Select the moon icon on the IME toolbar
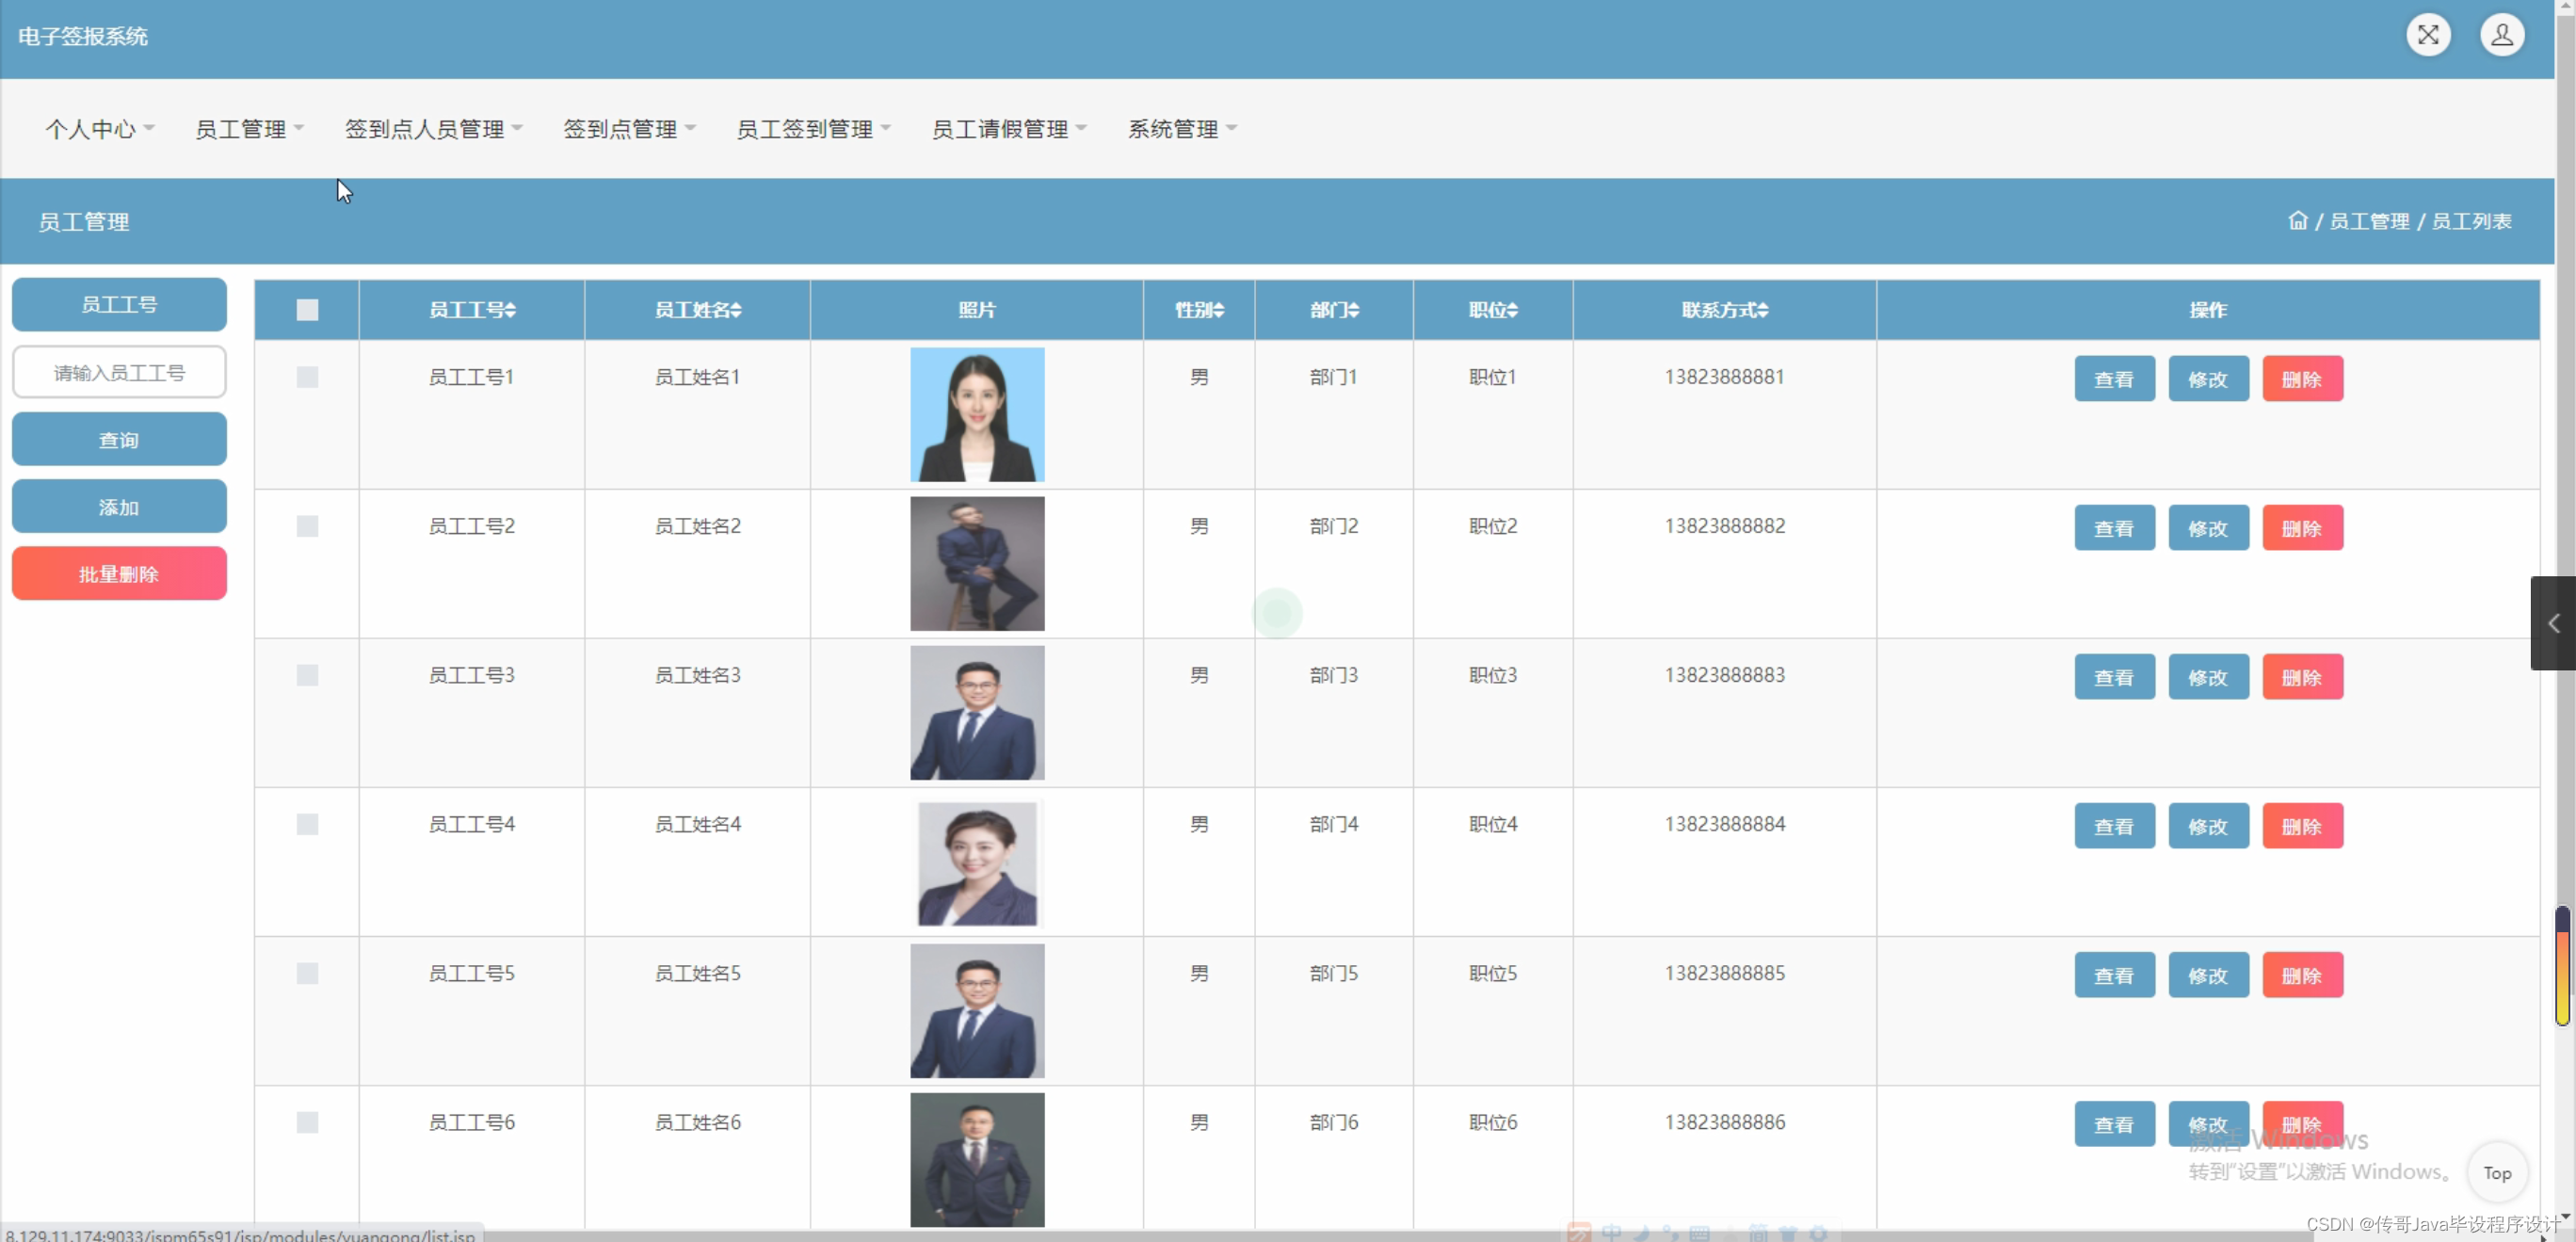 point(1642,1233)
